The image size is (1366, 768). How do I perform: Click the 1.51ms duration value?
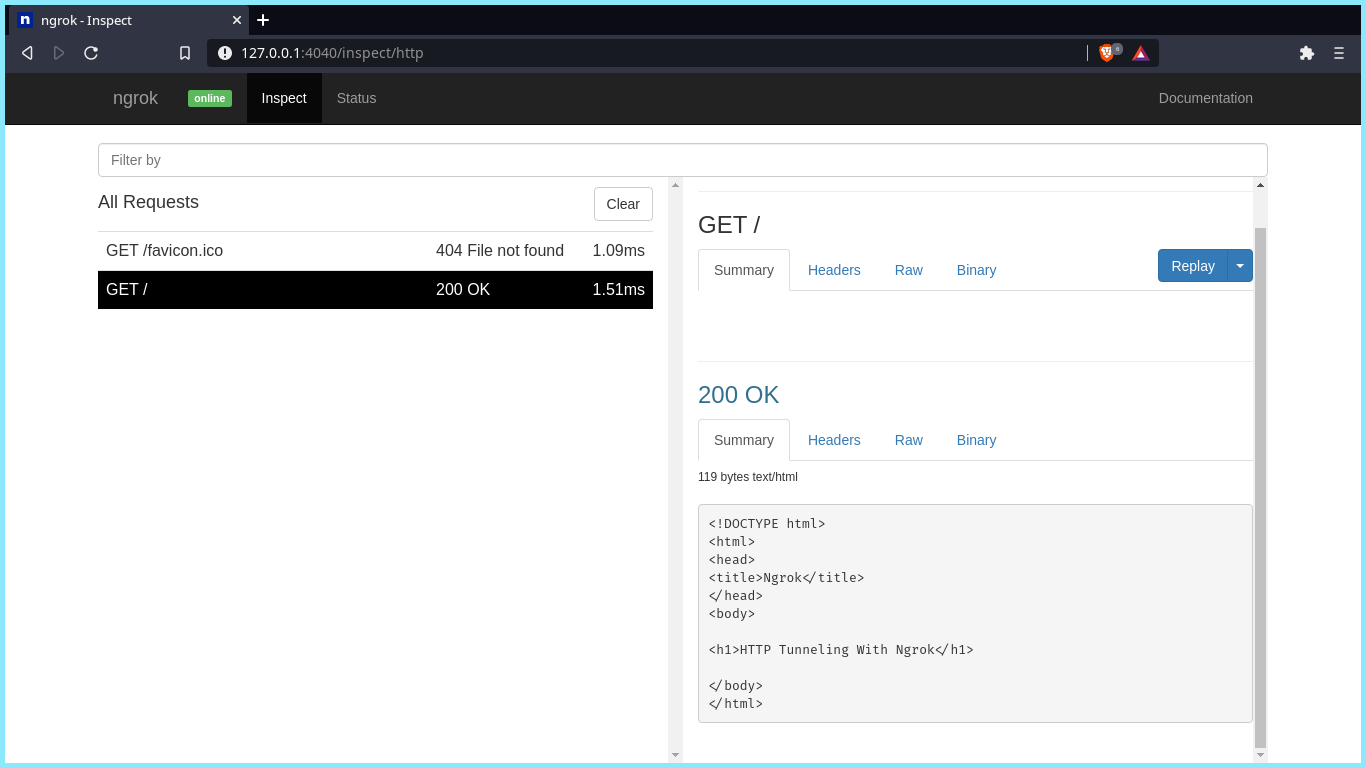(x=618, y=290)
